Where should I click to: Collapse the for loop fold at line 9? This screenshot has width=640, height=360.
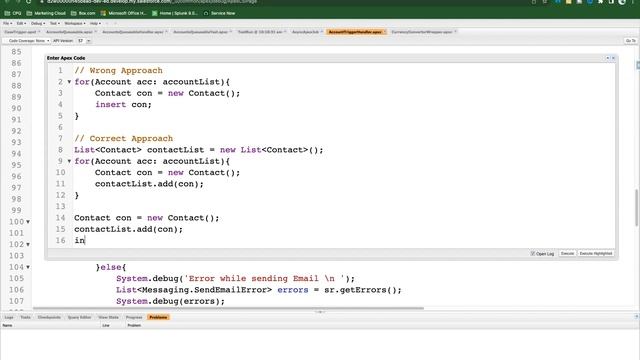point(69,161)
